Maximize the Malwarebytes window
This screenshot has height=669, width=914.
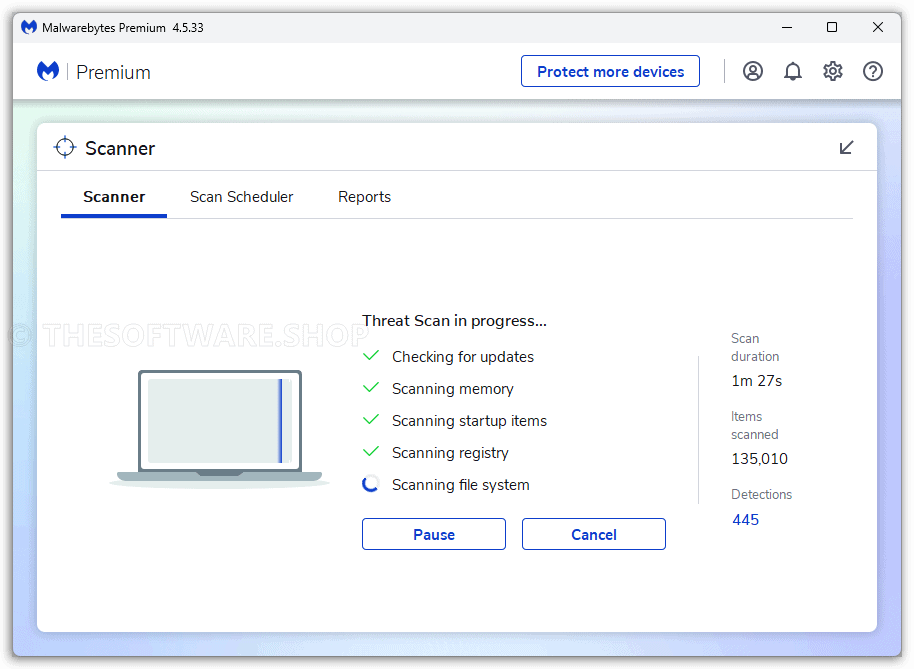point(832,27)
